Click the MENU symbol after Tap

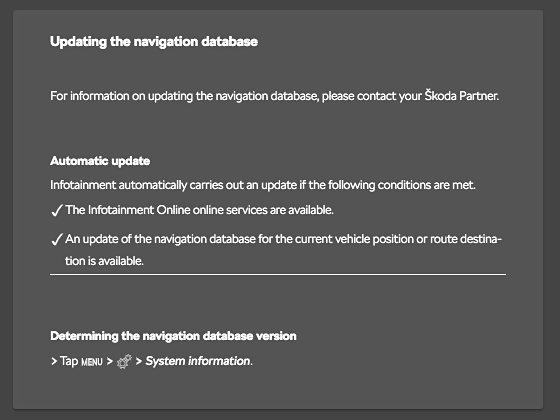pos(92,362)
